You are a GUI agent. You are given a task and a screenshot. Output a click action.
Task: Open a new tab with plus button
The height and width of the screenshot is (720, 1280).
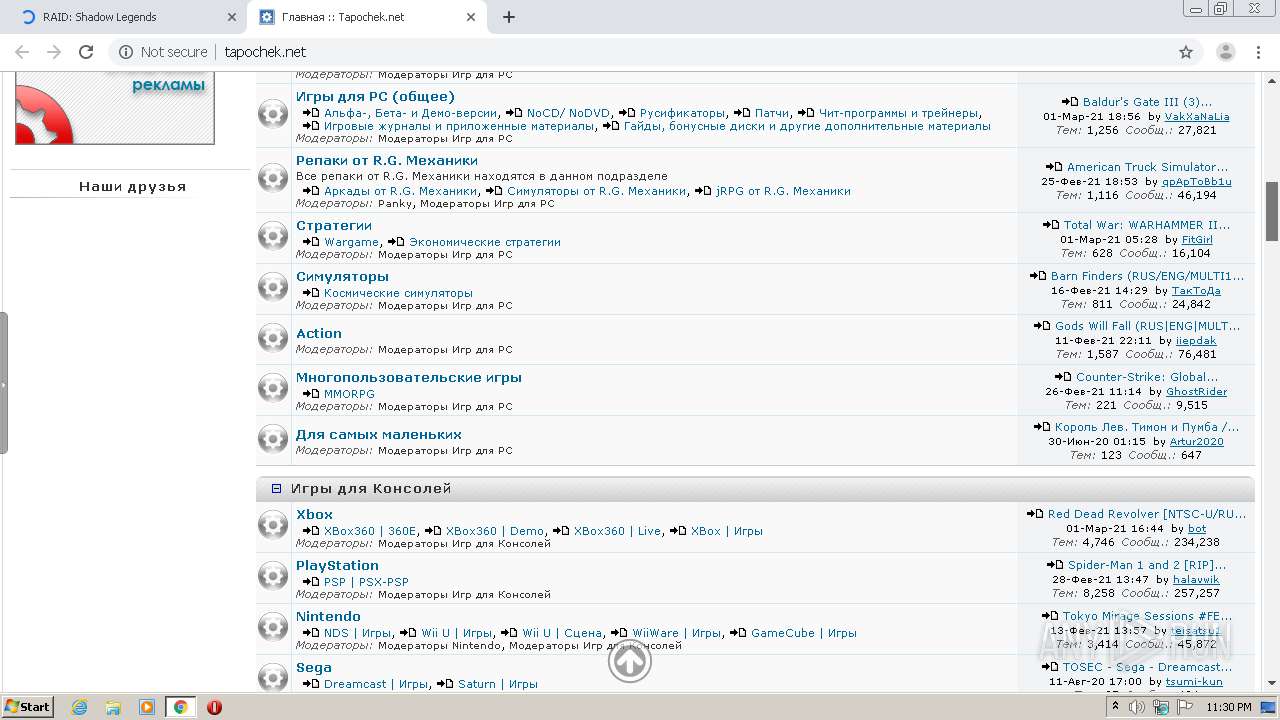[509, 17]
